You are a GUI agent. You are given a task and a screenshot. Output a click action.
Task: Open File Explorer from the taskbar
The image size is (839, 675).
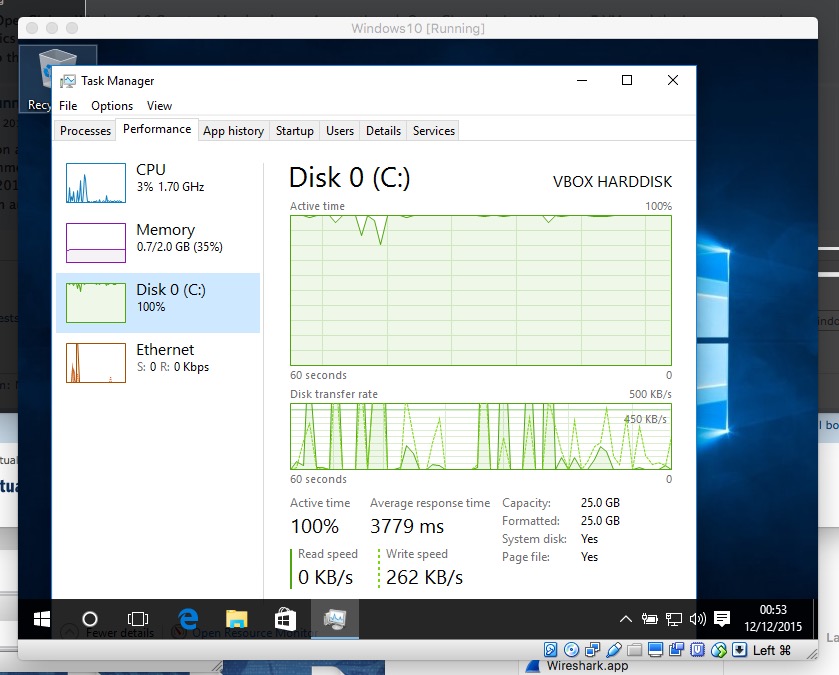236,619
